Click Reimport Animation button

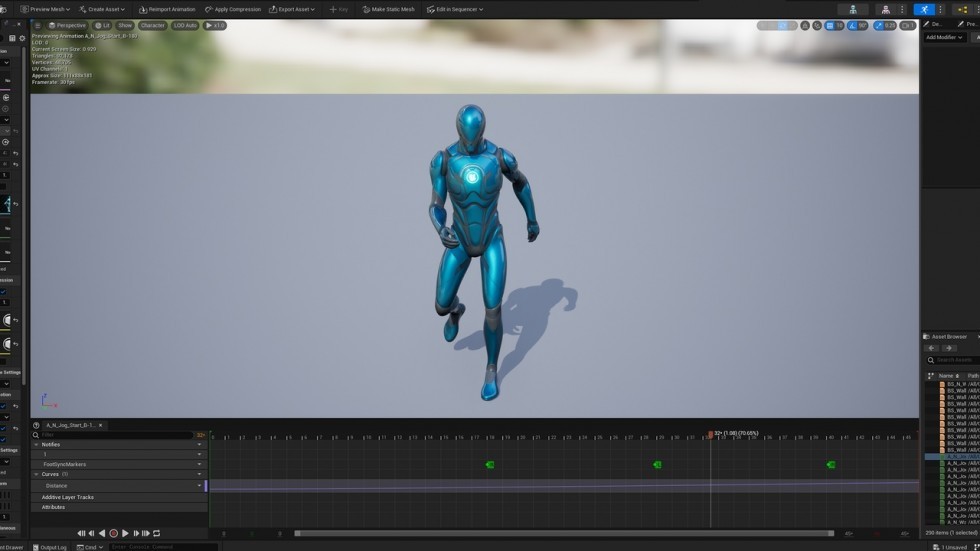point(167,9)
